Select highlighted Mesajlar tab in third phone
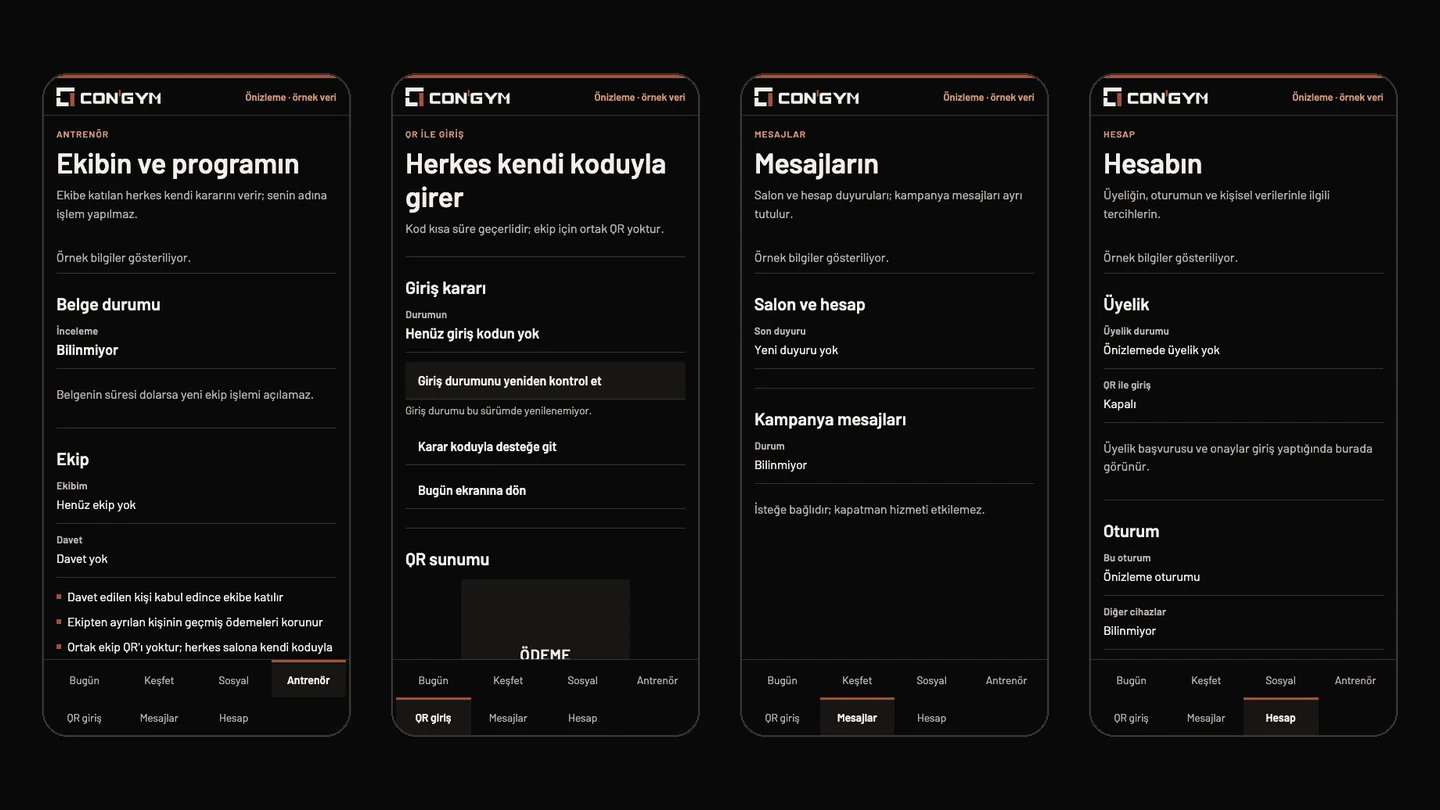 pyautogui.click(x=857, y=718)
